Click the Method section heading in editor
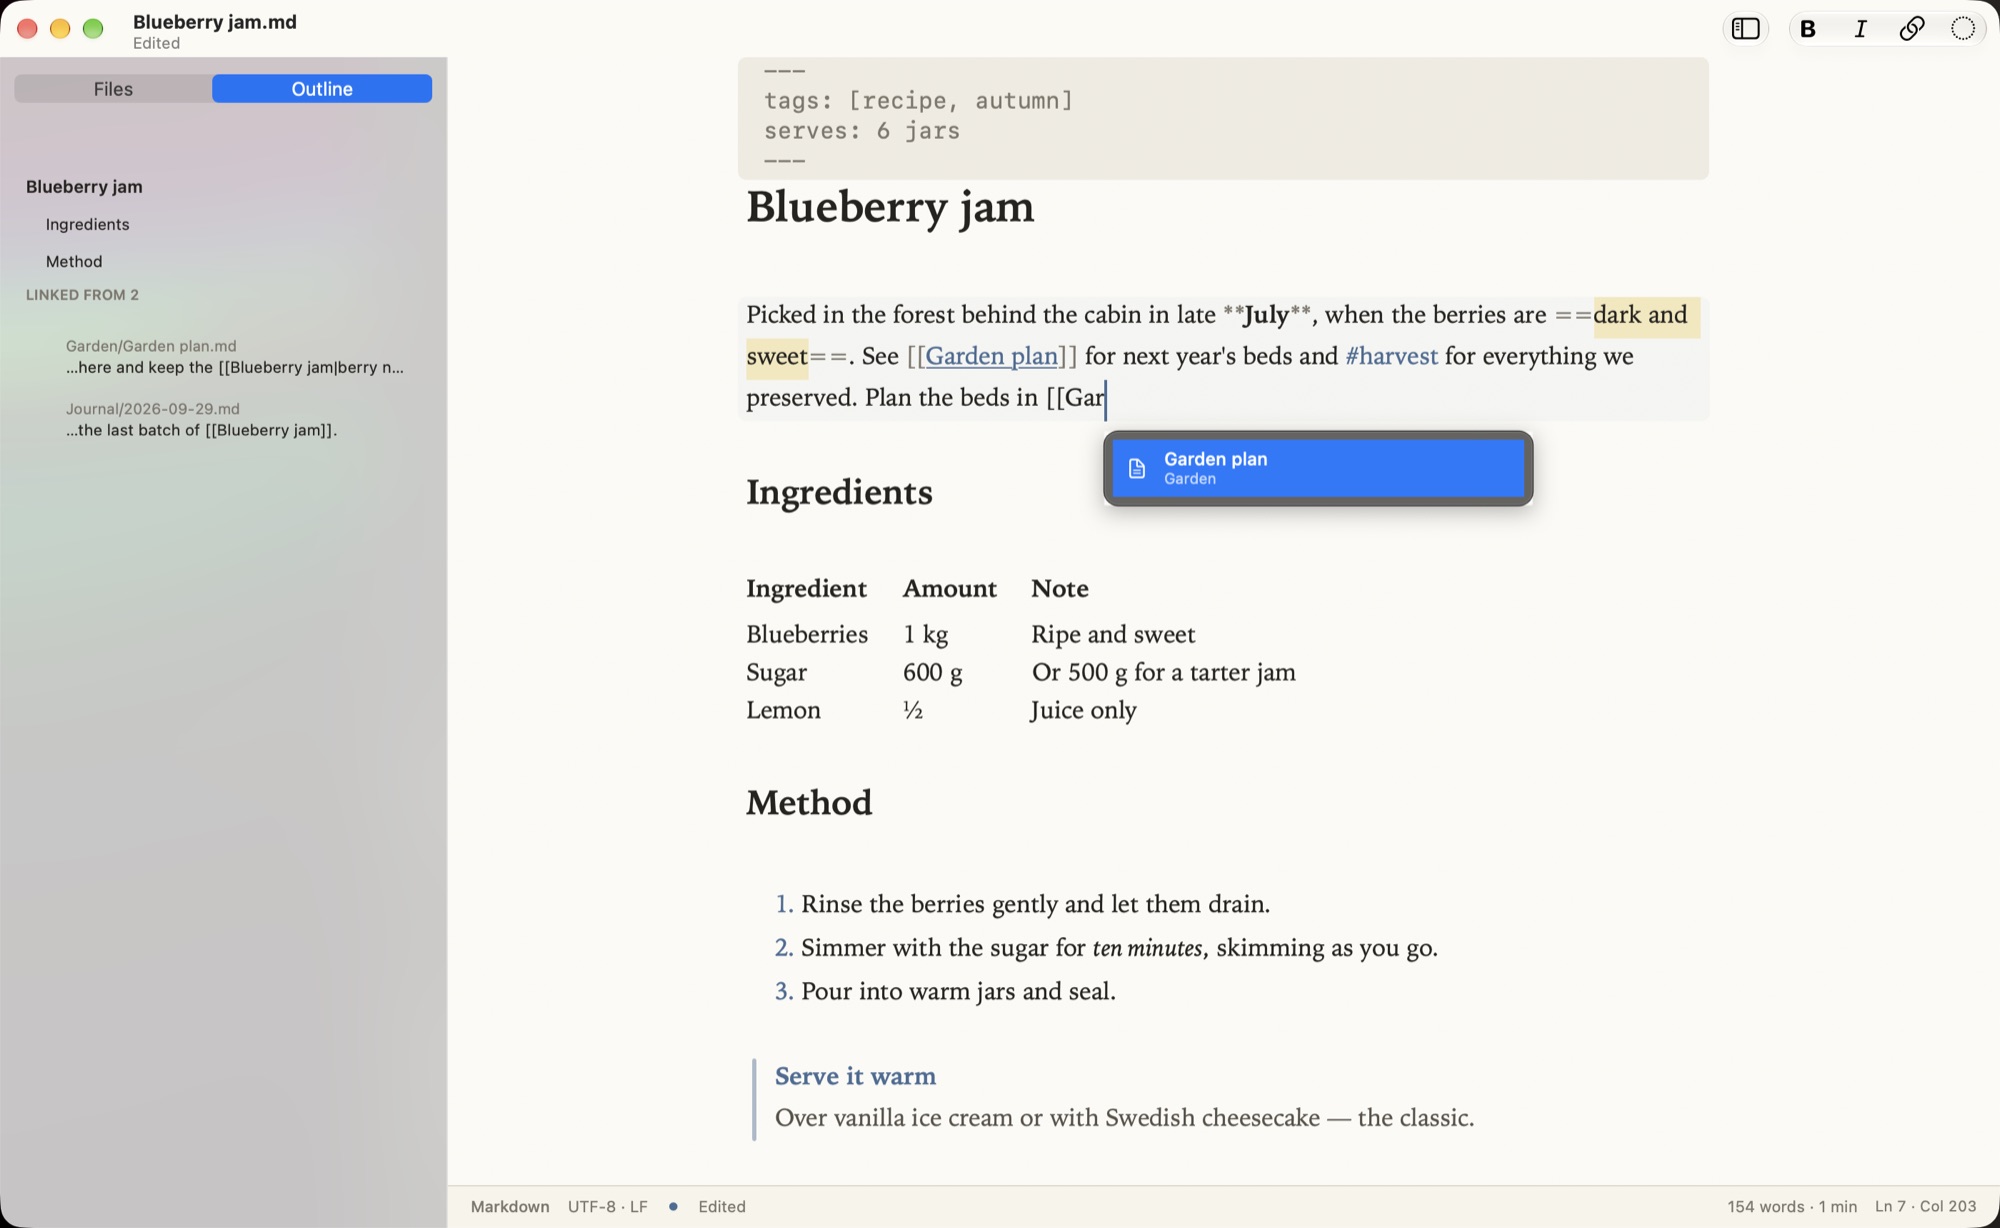This screenshot has width=2000, height=1228. 809,803
